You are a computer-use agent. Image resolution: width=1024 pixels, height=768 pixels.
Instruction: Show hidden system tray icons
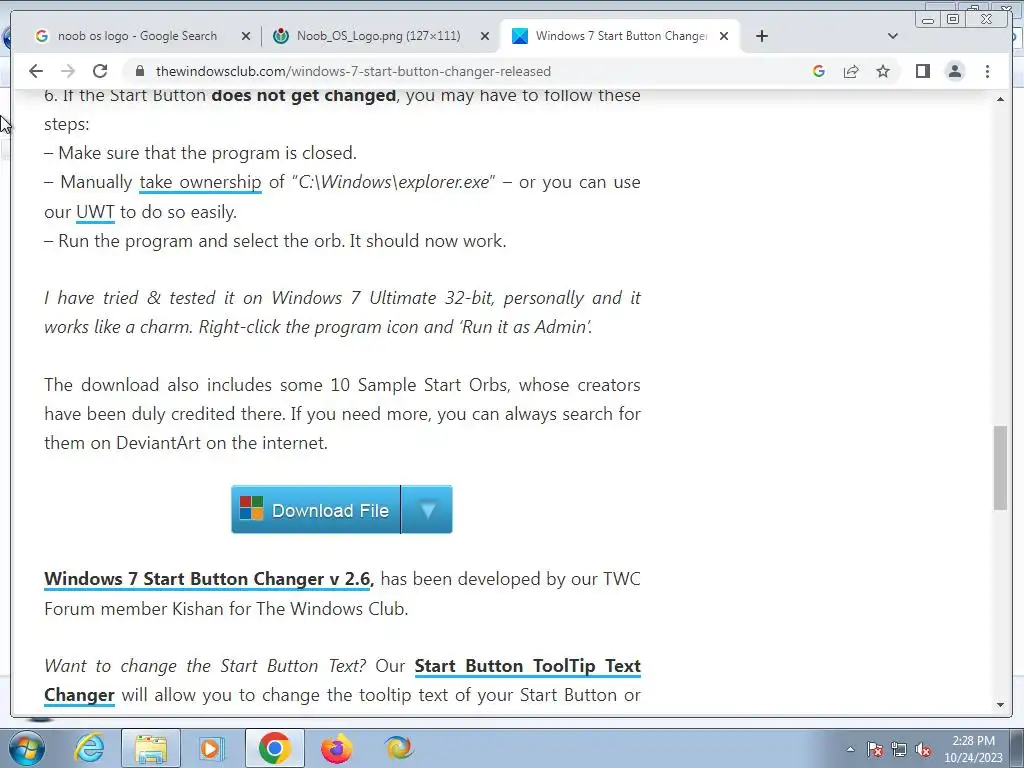click(850, 750)
